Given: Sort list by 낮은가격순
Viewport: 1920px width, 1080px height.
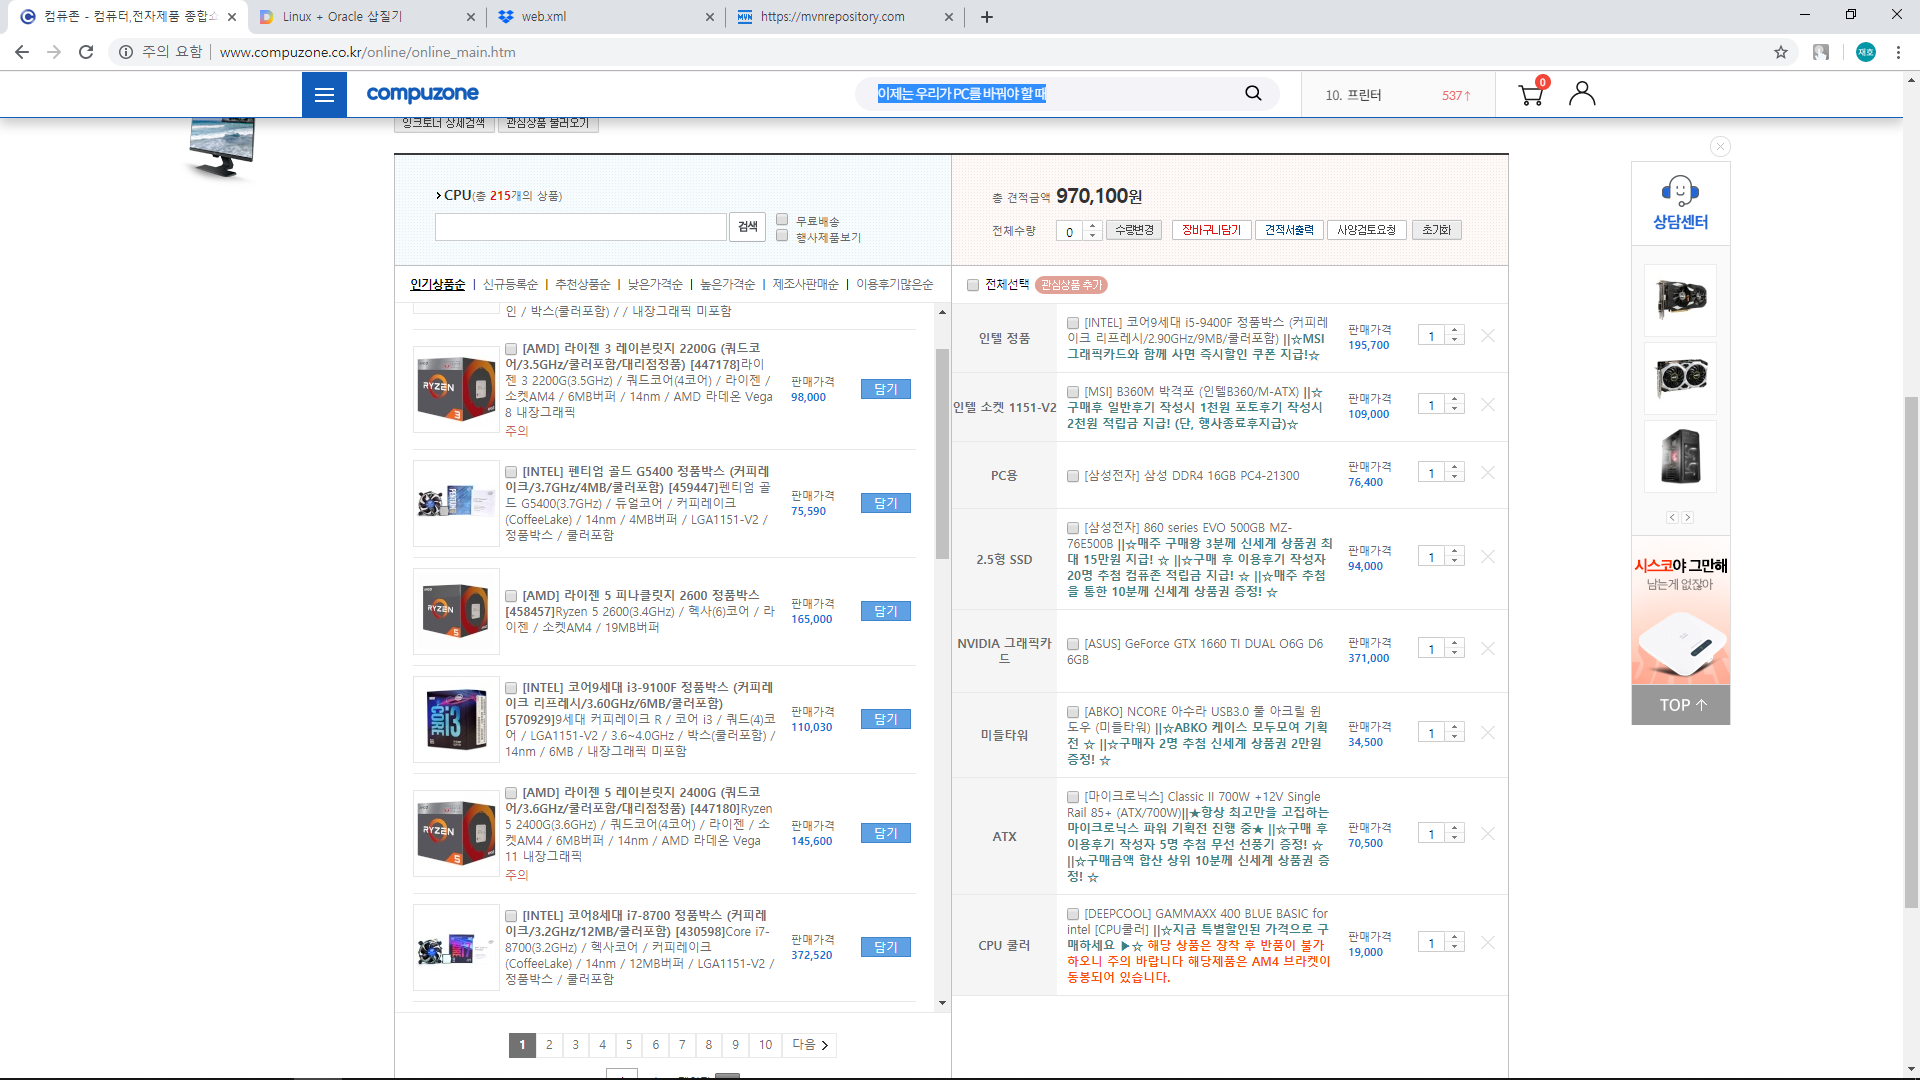Looking at the screenshot, I should click(x=655, y=285).
